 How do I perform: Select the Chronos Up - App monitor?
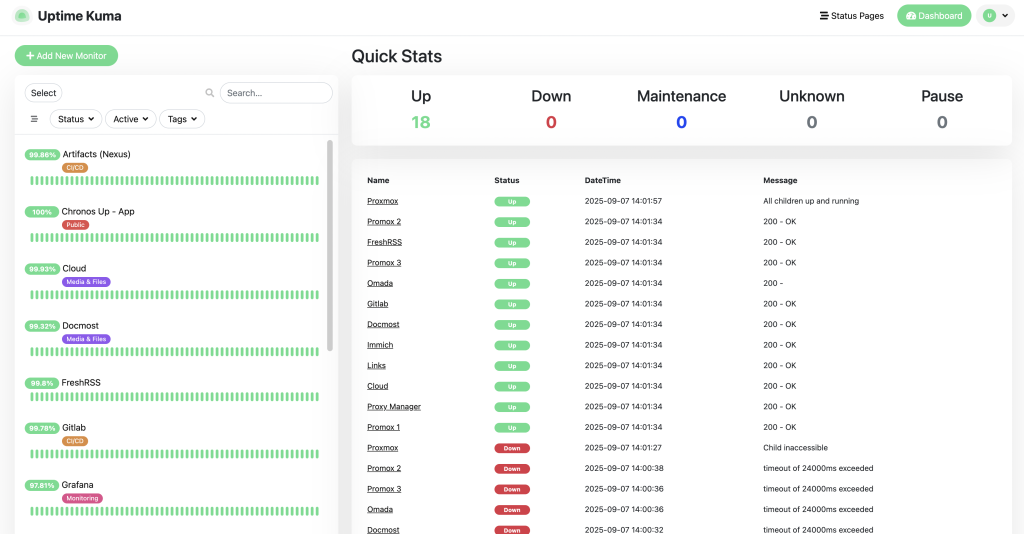coord(98,212)
